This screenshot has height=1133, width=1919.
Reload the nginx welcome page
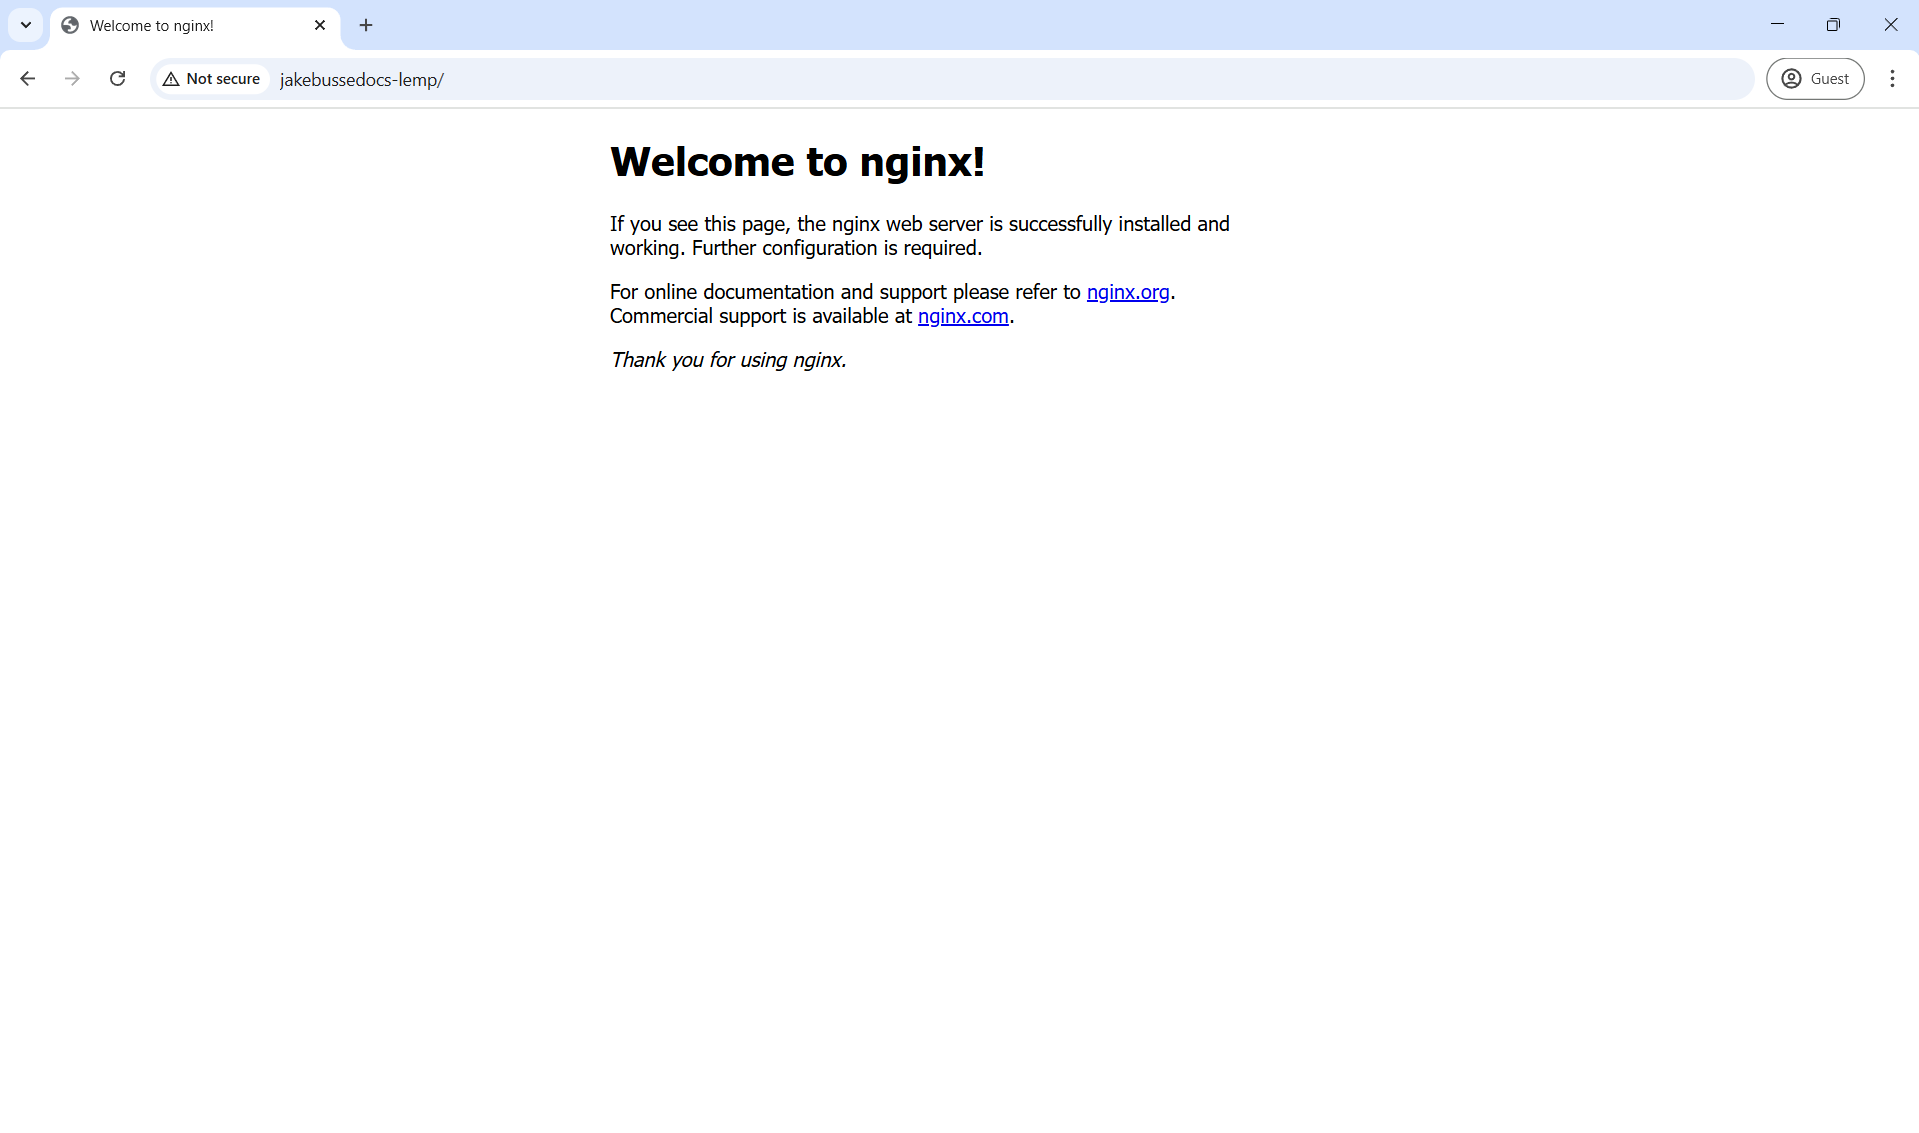(117, 78)
